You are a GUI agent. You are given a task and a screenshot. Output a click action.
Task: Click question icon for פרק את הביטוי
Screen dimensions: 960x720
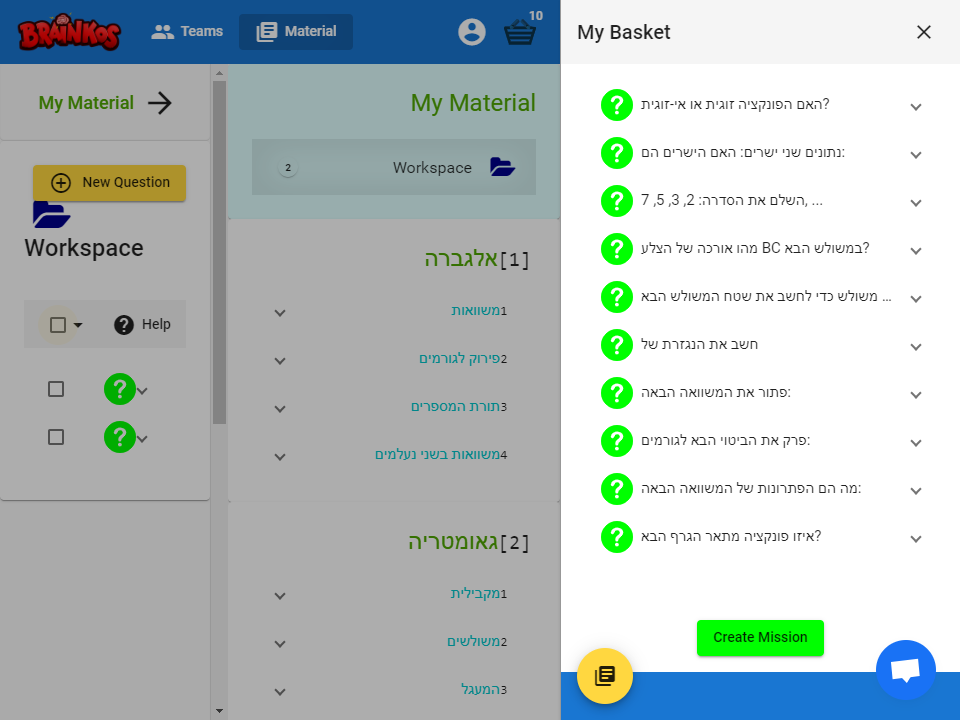pos(617,441)
